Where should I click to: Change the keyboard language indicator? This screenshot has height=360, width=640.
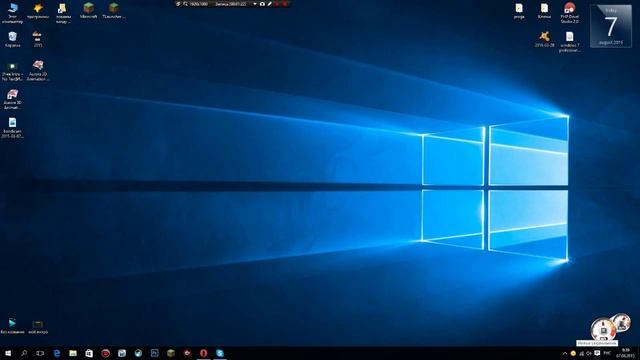point(607,353)
